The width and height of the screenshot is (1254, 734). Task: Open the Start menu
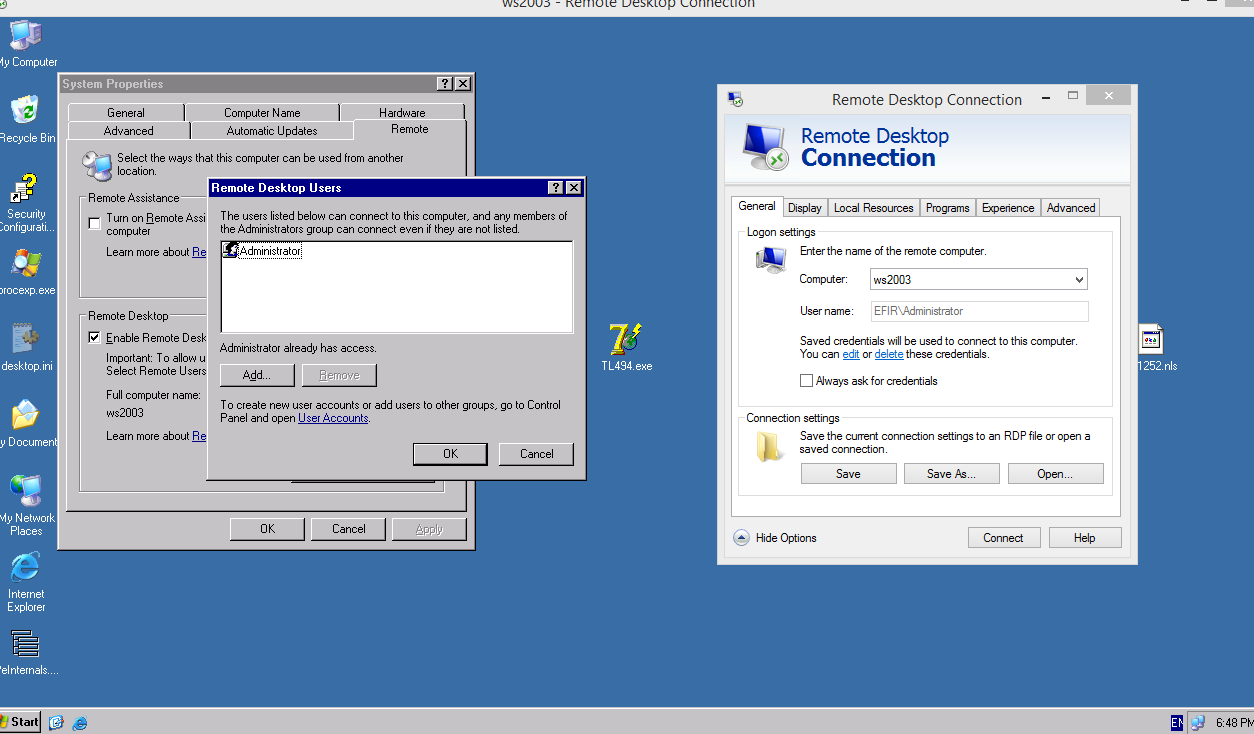point(20,722)
